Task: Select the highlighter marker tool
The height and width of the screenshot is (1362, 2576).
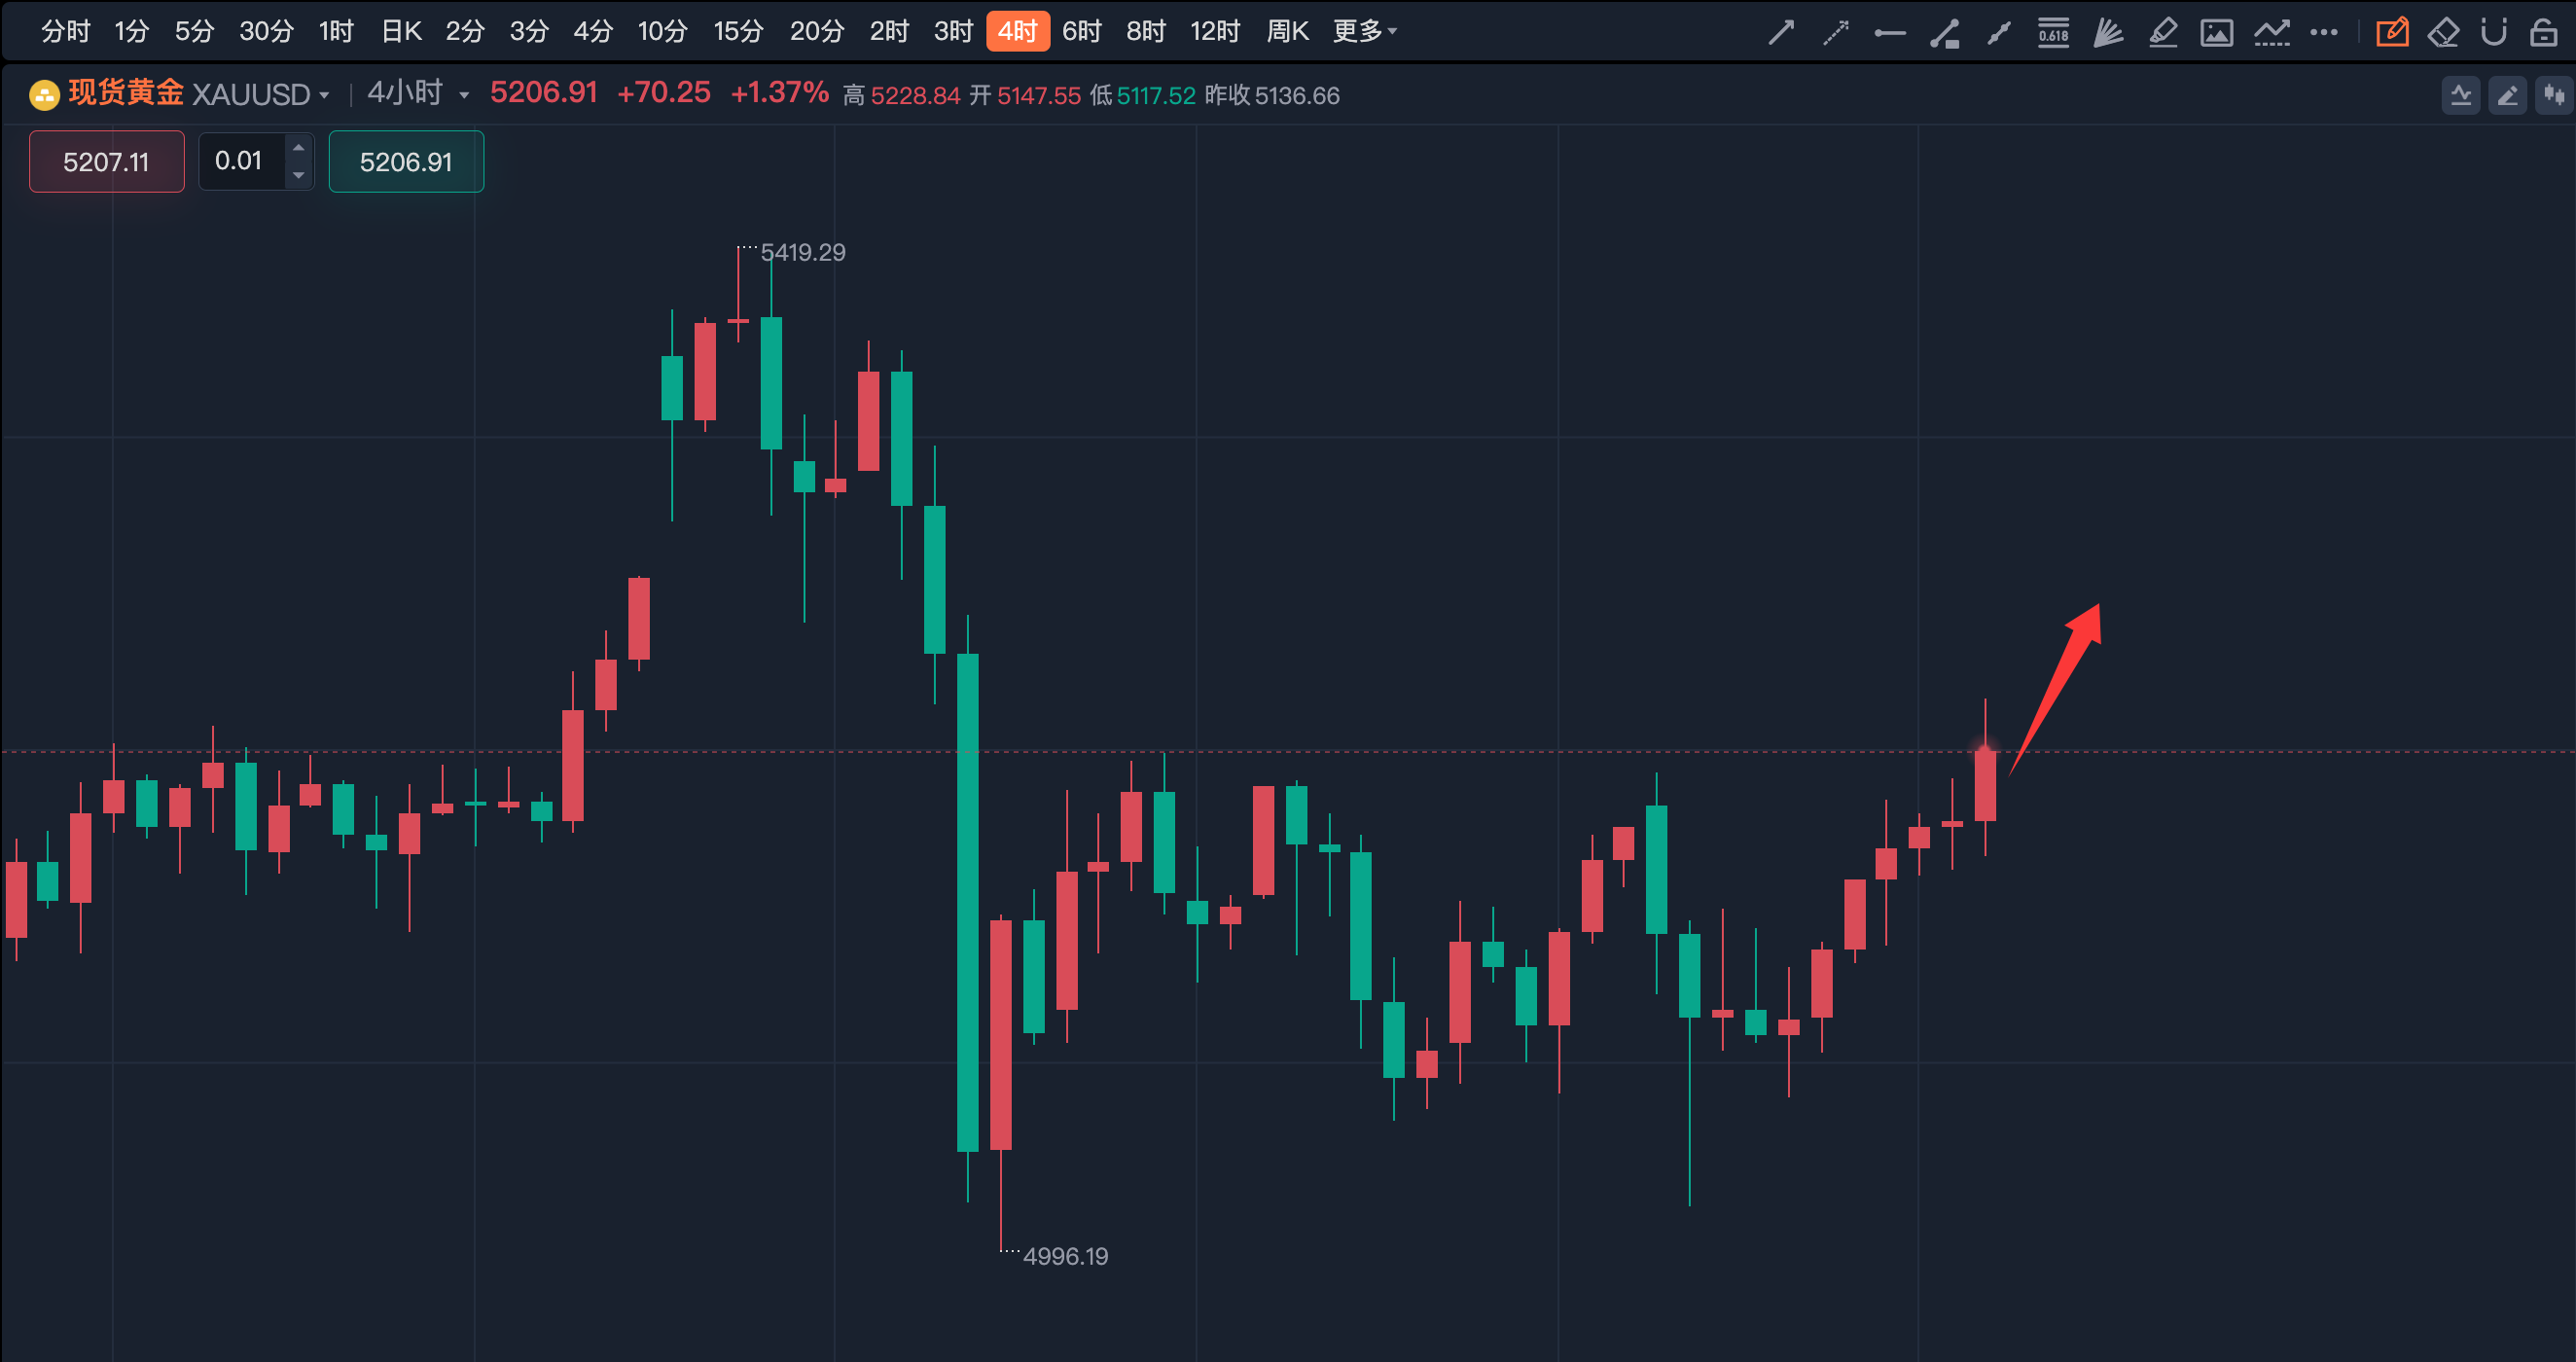Action: (2162, 33)
